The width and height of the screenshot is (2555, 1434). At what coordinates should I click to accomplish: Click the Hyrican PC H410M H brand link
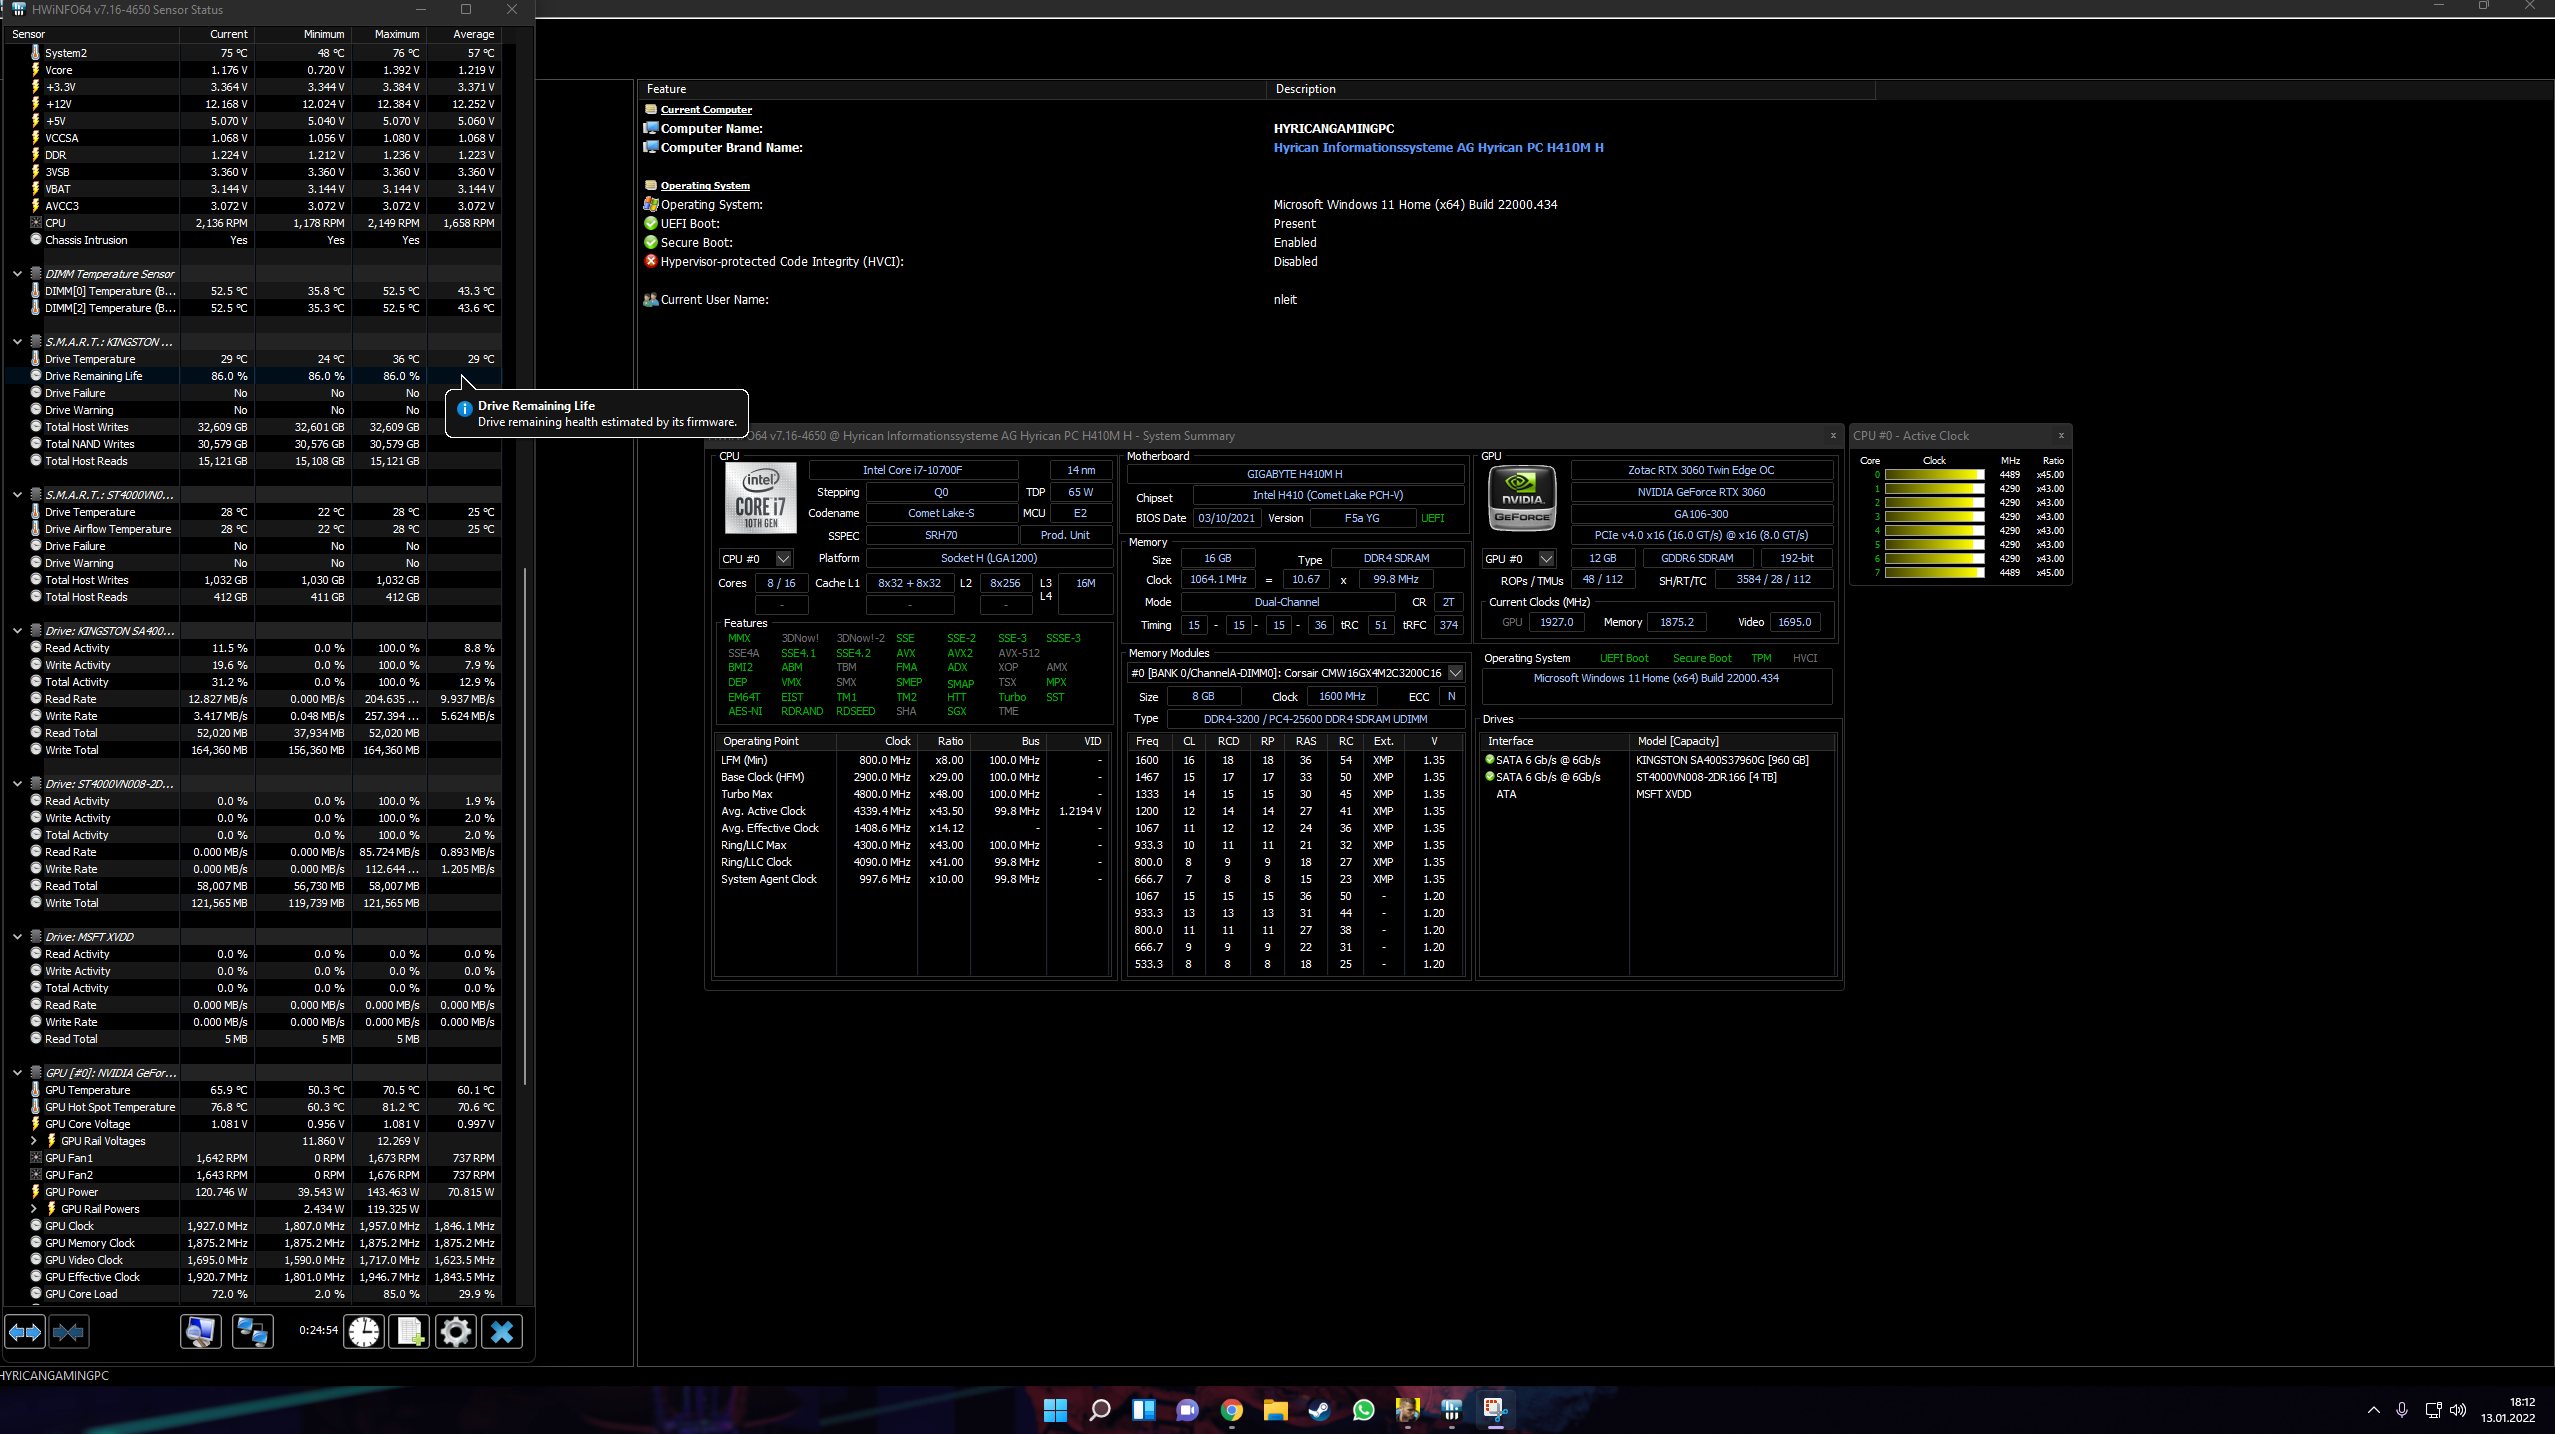click(x=1438, y=148)
